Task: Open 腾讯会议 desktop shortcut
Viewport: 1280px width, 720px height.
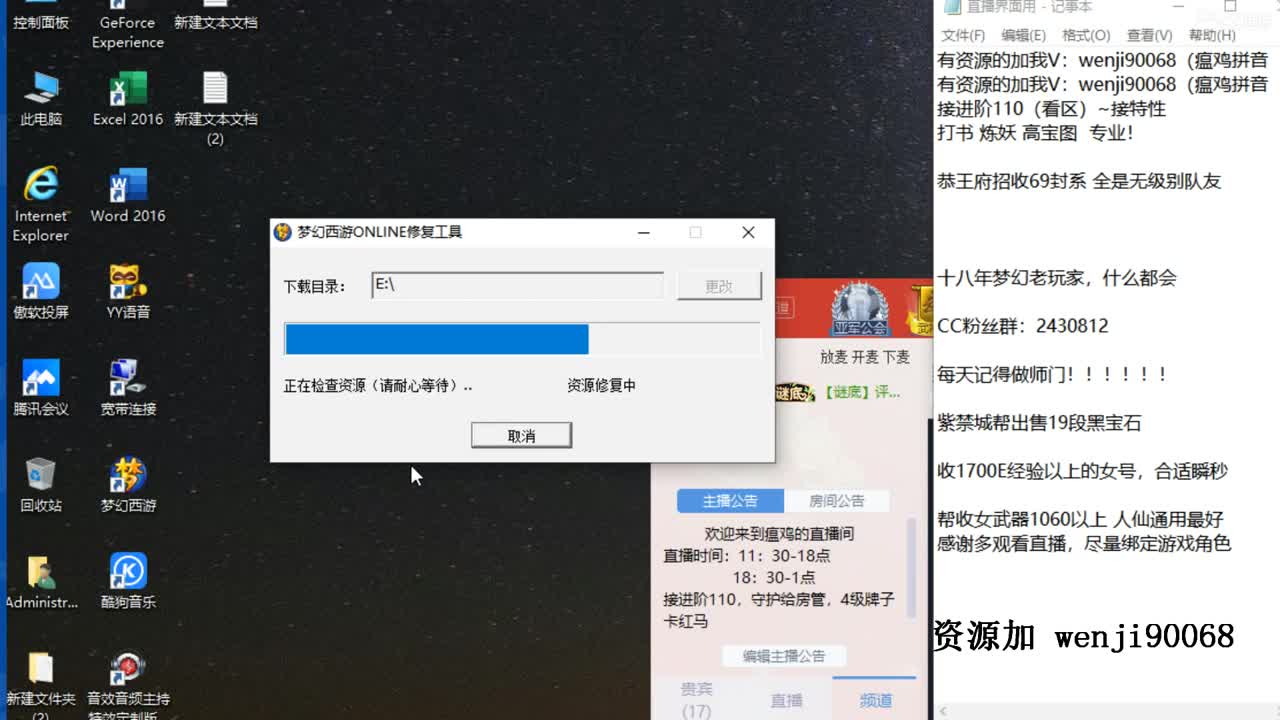Action: [x=40, y=389]
